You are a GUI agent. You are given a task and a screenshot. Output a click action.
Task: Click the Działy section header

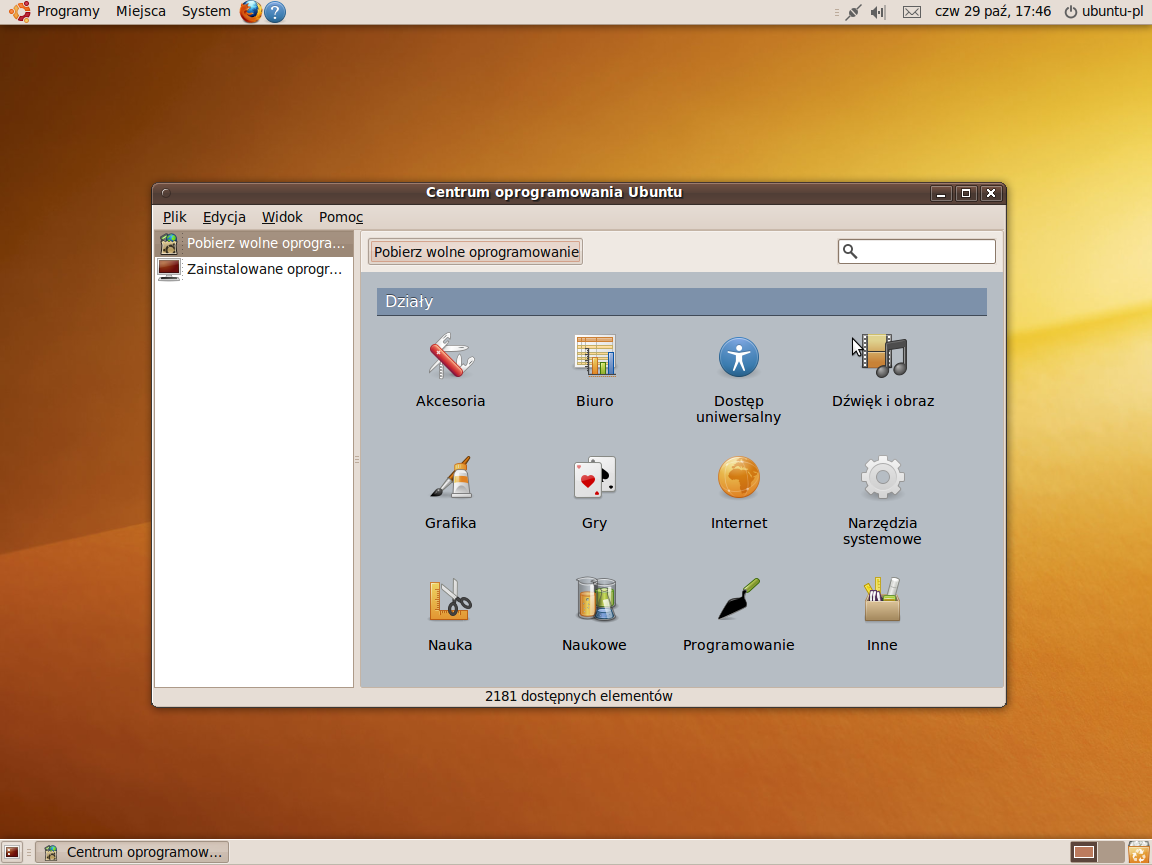682,301
